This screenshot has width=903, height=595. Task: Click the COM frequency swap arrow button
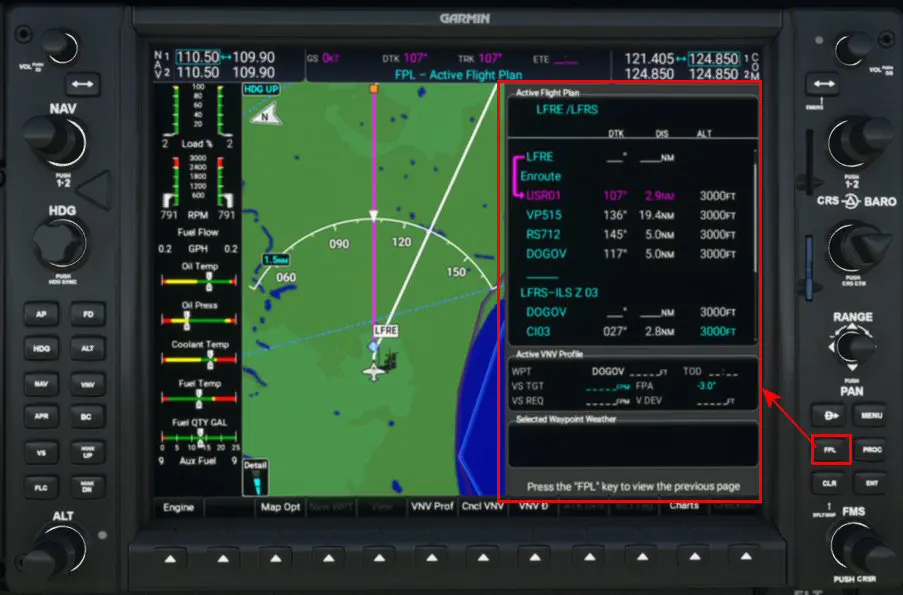(823, 84)
